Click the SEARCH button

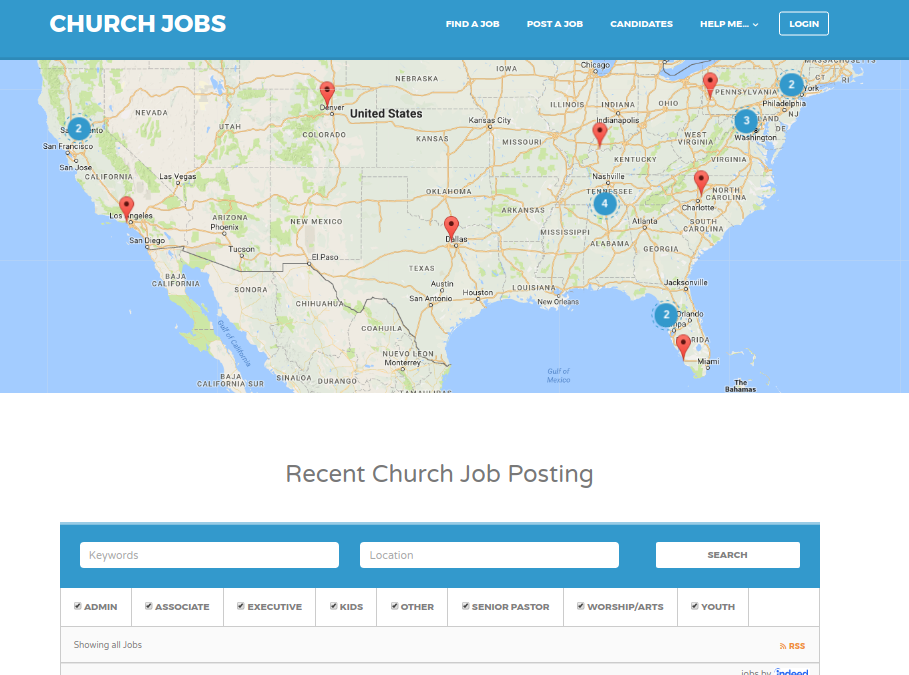[x=728, y=555]
